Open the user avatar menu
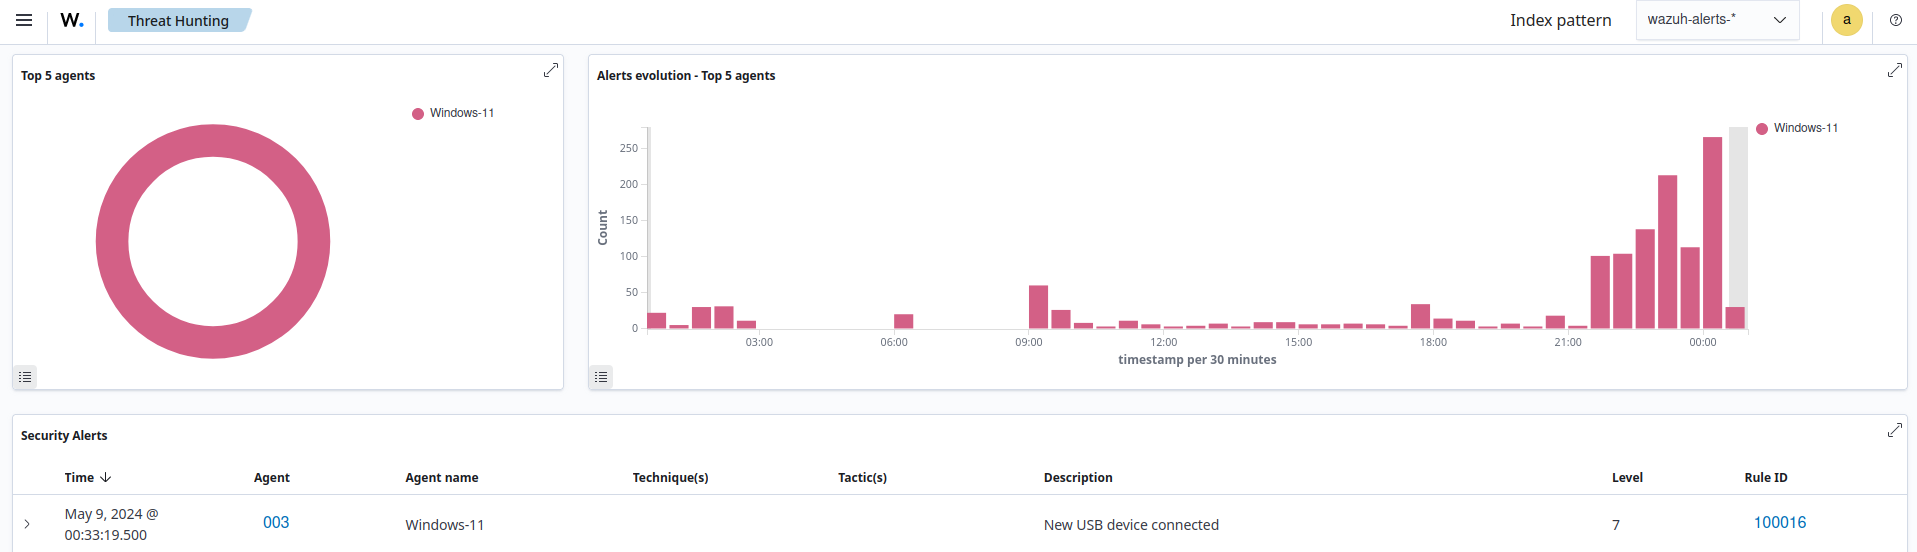 click(x=1846, y=20)
